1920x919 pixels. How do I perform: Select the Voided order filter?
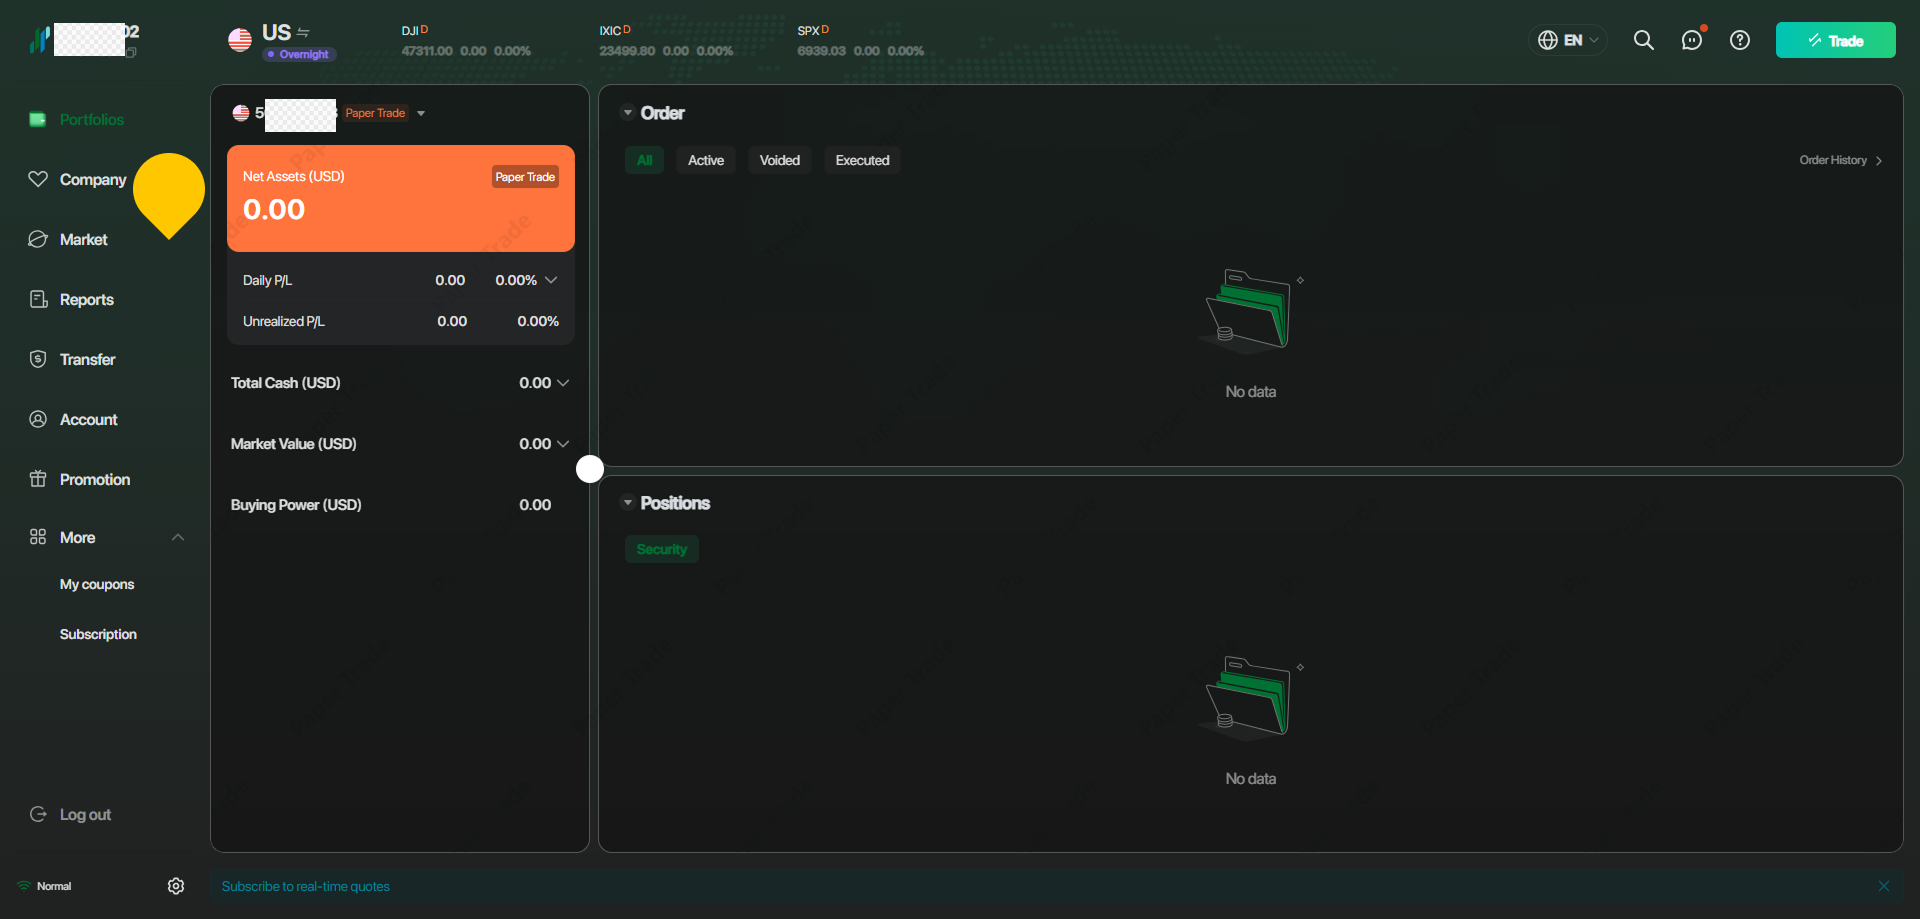(x=779, y=160)
